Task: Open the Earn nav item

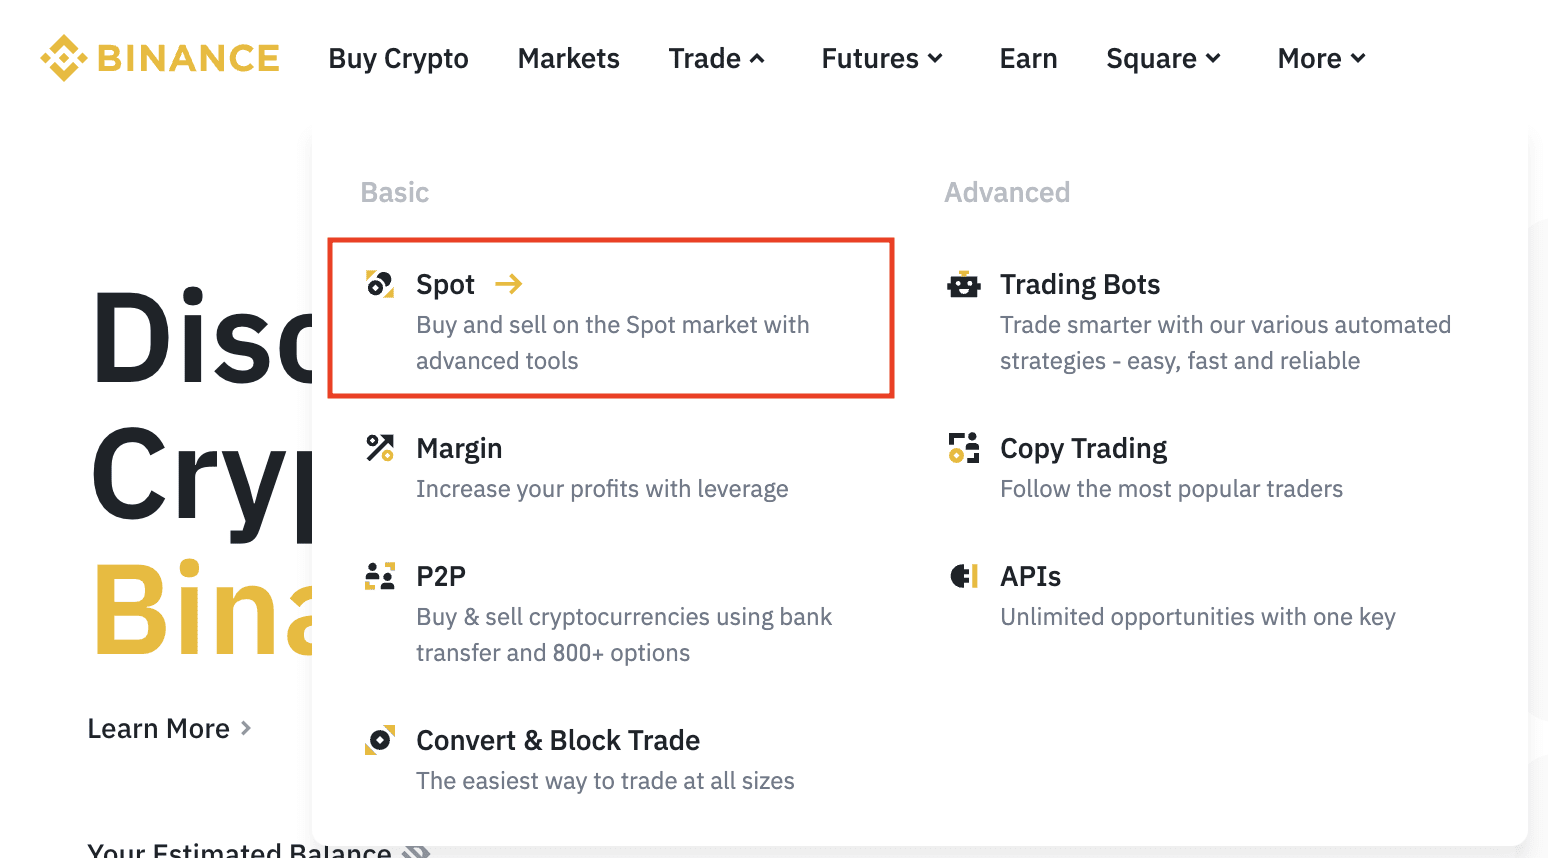Action: point(1028,59)
